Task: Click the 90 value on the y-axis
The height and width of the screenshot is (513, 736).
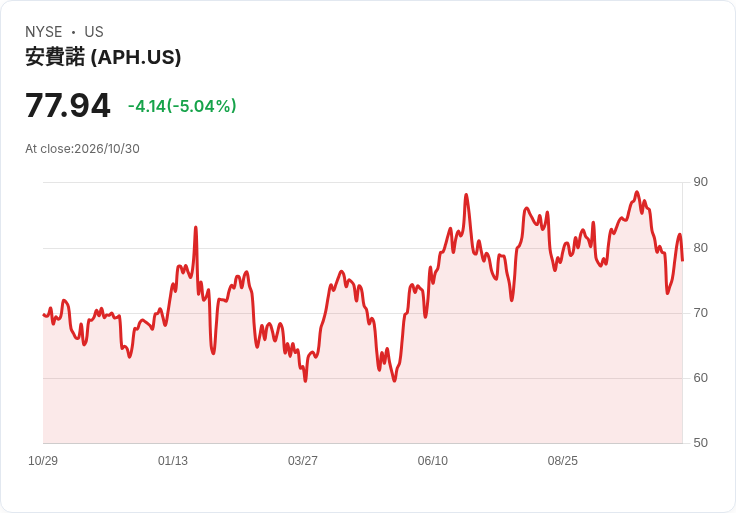Action: point(700,182)
